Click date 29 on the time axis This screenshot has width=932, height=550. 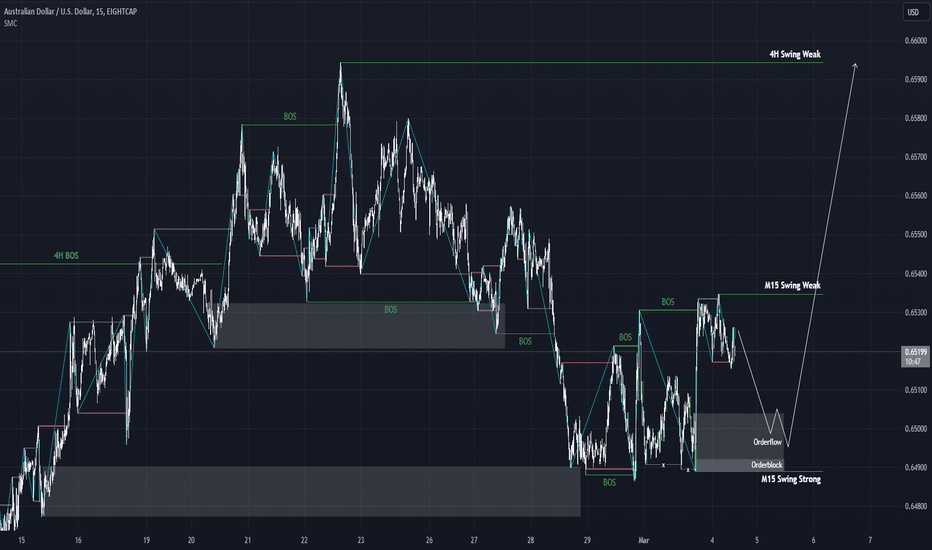[587, 540]
